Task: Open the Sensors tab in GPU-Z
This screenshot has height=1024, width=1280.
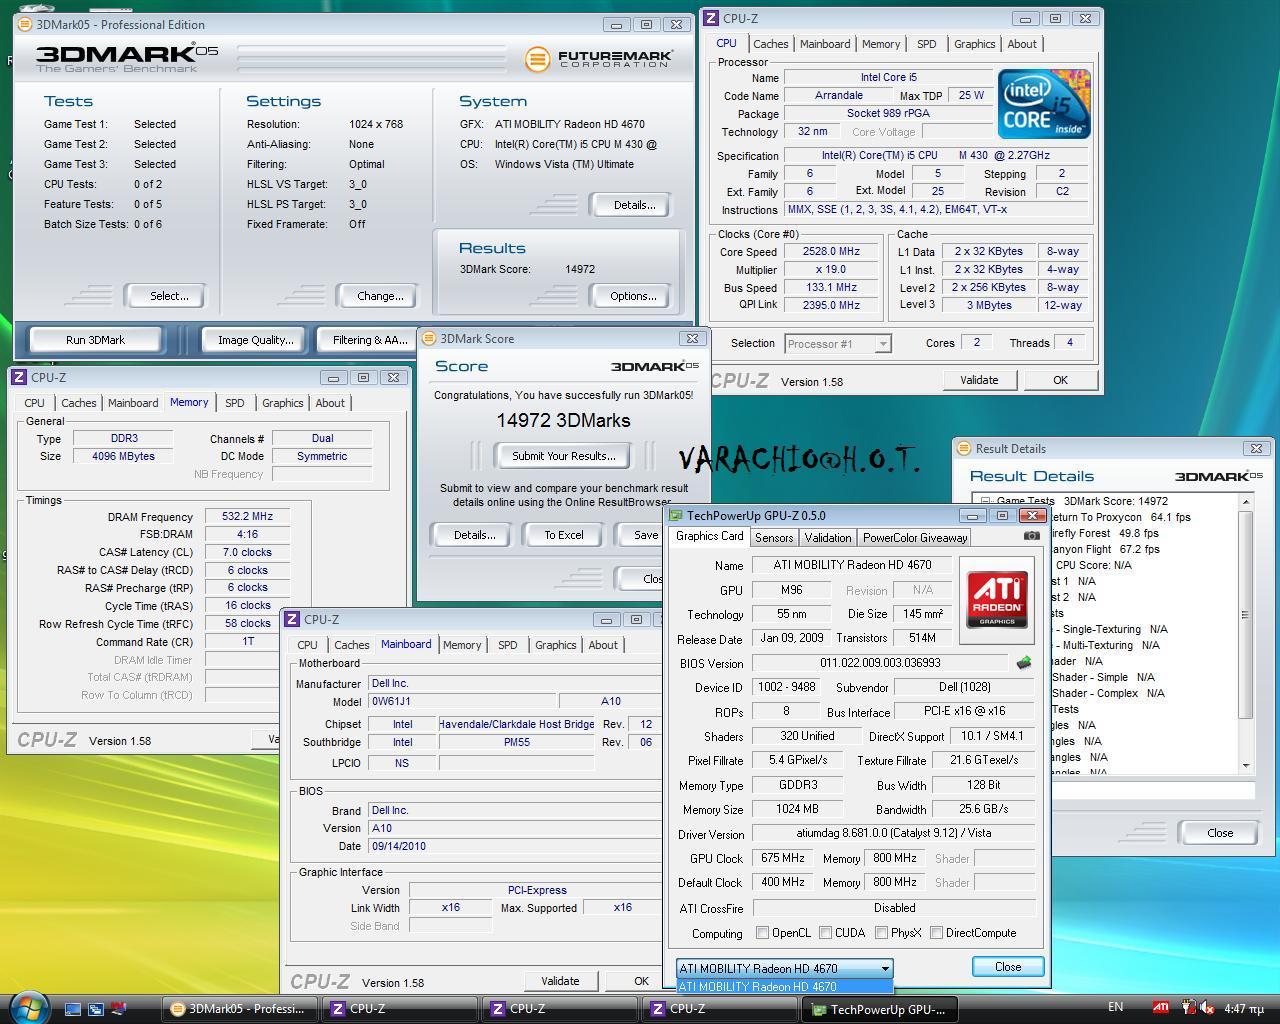Action: coord(774,538)
